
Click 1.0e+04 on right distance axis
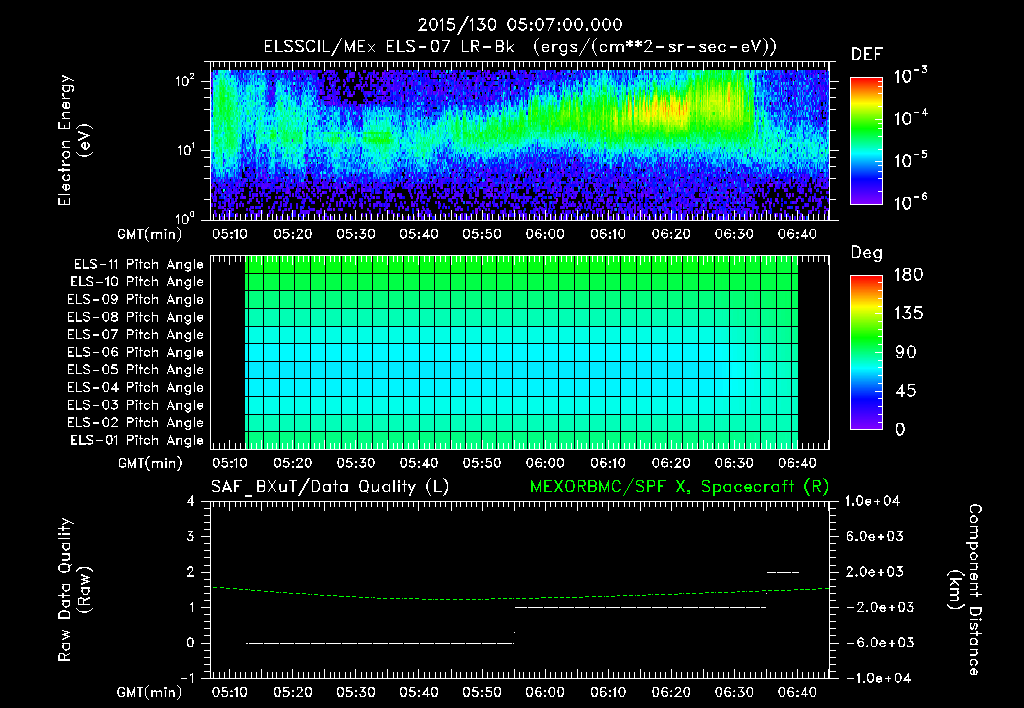point(872,502)
